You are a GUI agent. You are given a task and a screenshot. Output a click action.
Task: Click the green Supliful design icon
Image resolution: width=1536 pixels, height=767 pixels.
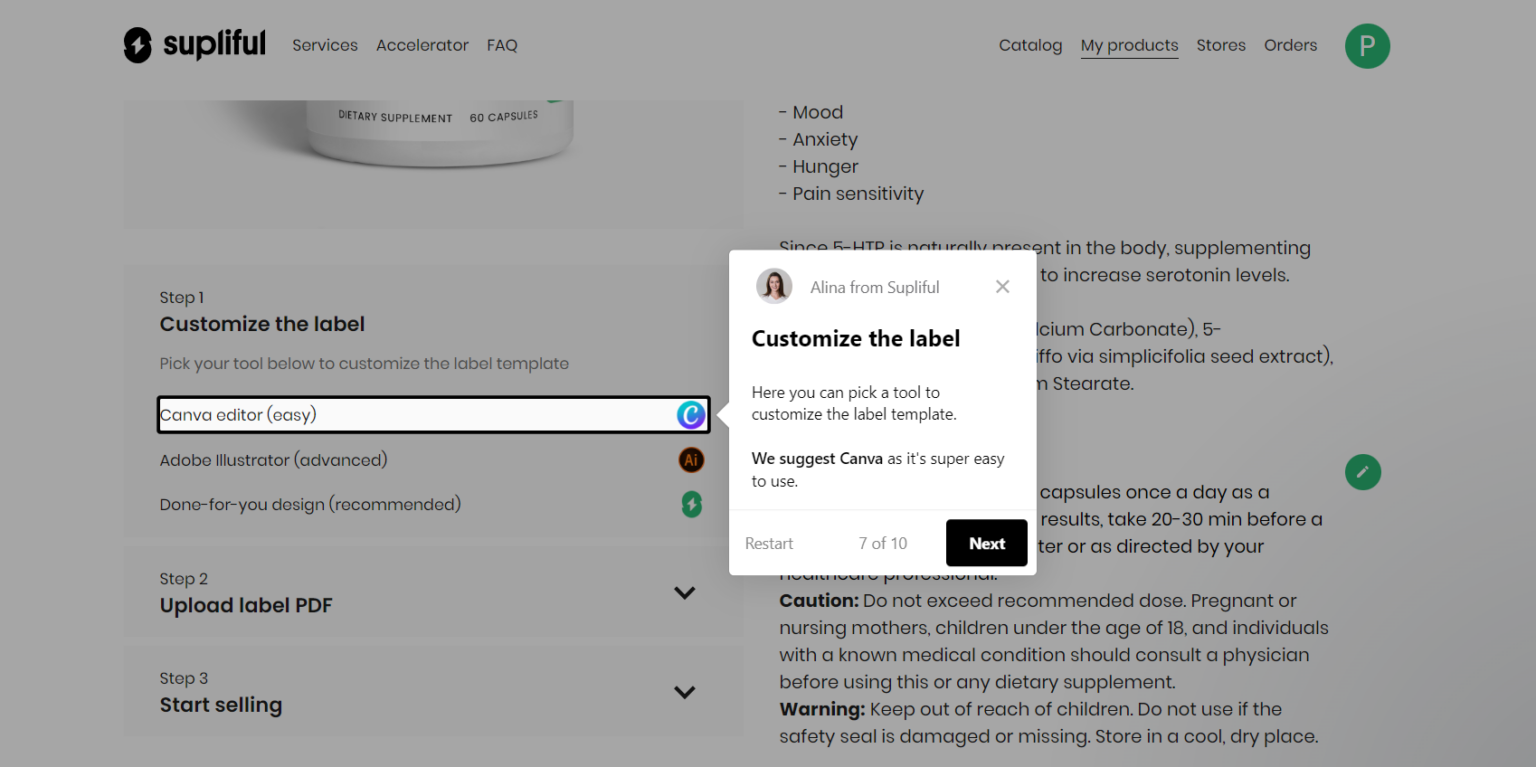[x=691, y=505]
